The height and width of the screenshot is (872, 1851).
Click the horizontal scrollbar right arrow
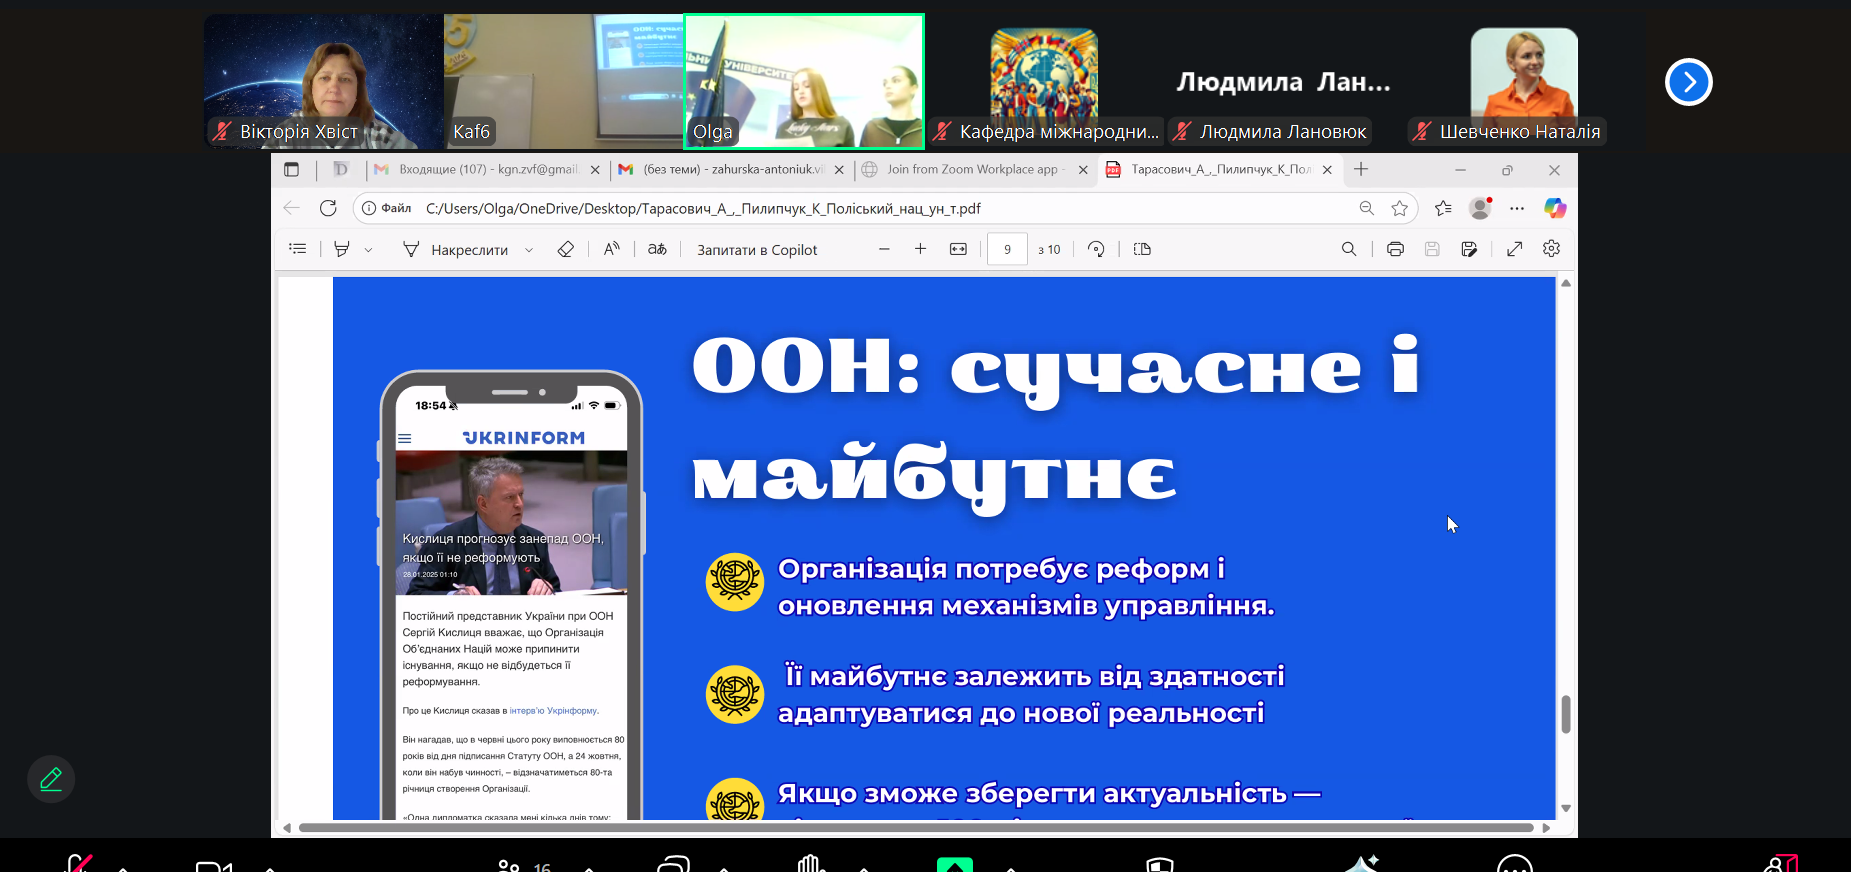click(1546, 828)
